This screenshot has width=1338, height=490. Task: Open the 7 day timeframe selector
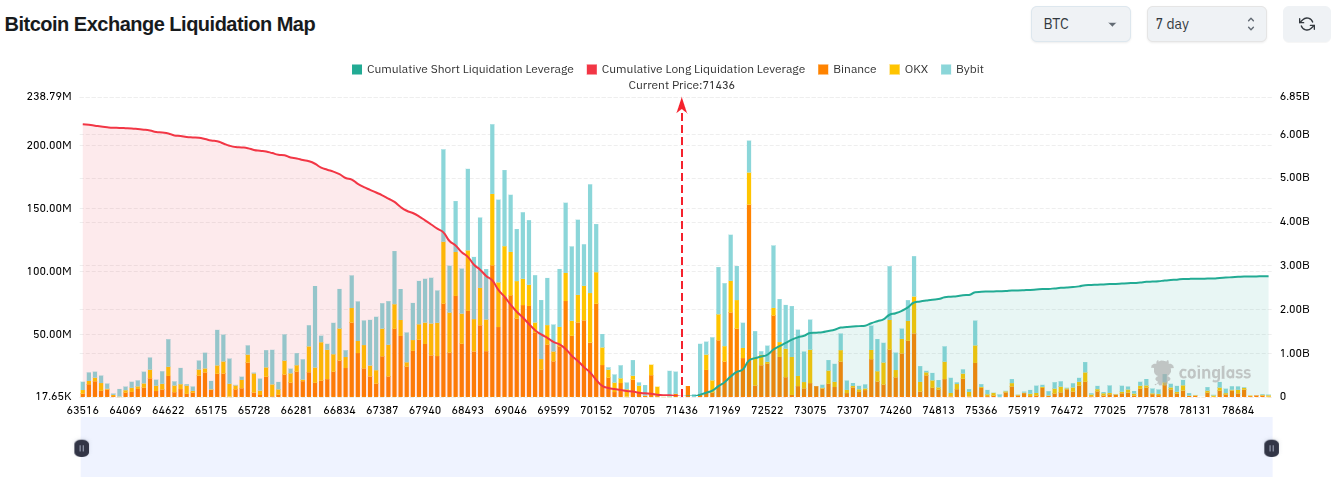tap(1206, 24)
